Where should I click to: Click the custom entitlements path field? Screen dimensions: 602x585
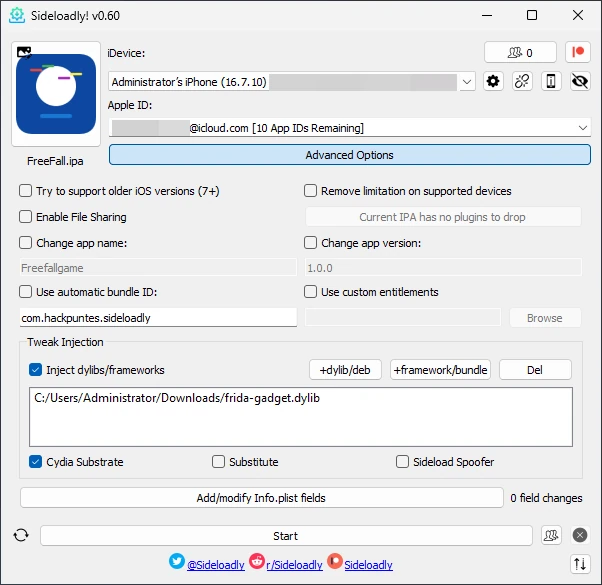(403, 318)
